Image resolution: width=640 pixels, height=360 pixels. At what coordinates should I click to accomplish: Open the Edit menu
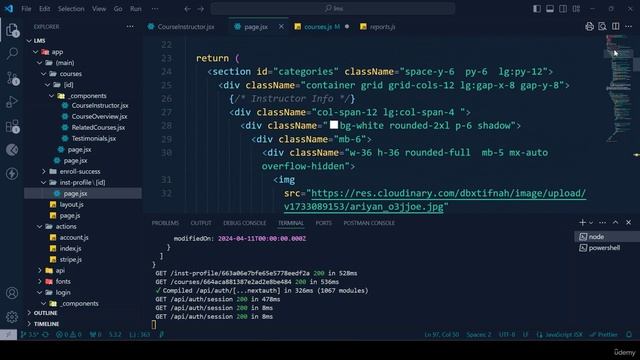pos(44,9)
